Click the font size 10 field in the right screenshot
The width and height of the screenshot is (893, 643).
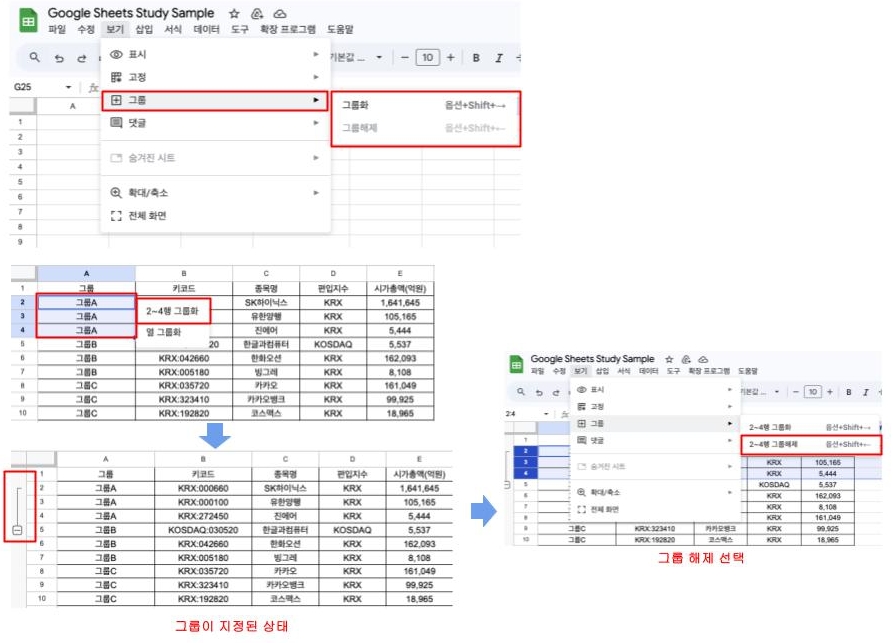[x=813, y=392]
